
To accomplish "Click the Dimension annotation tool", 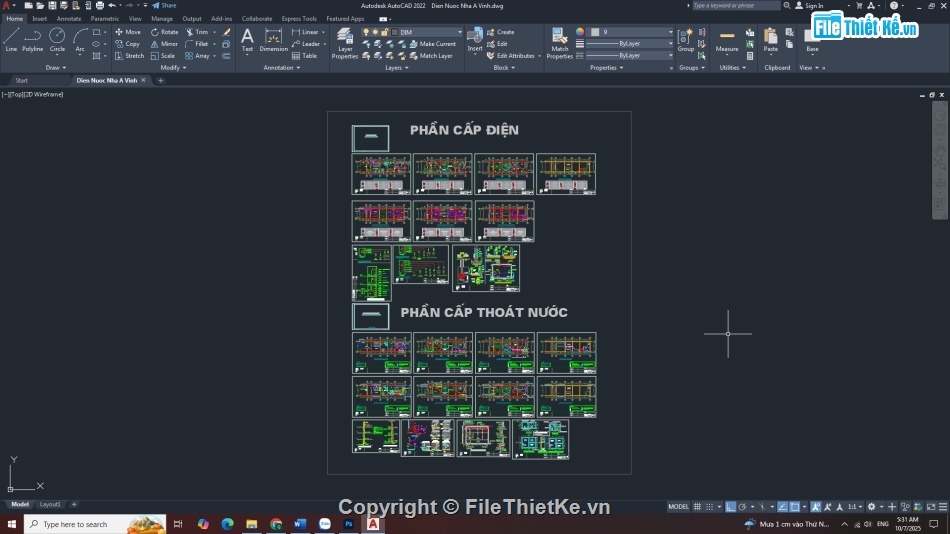I will [273, 40].
